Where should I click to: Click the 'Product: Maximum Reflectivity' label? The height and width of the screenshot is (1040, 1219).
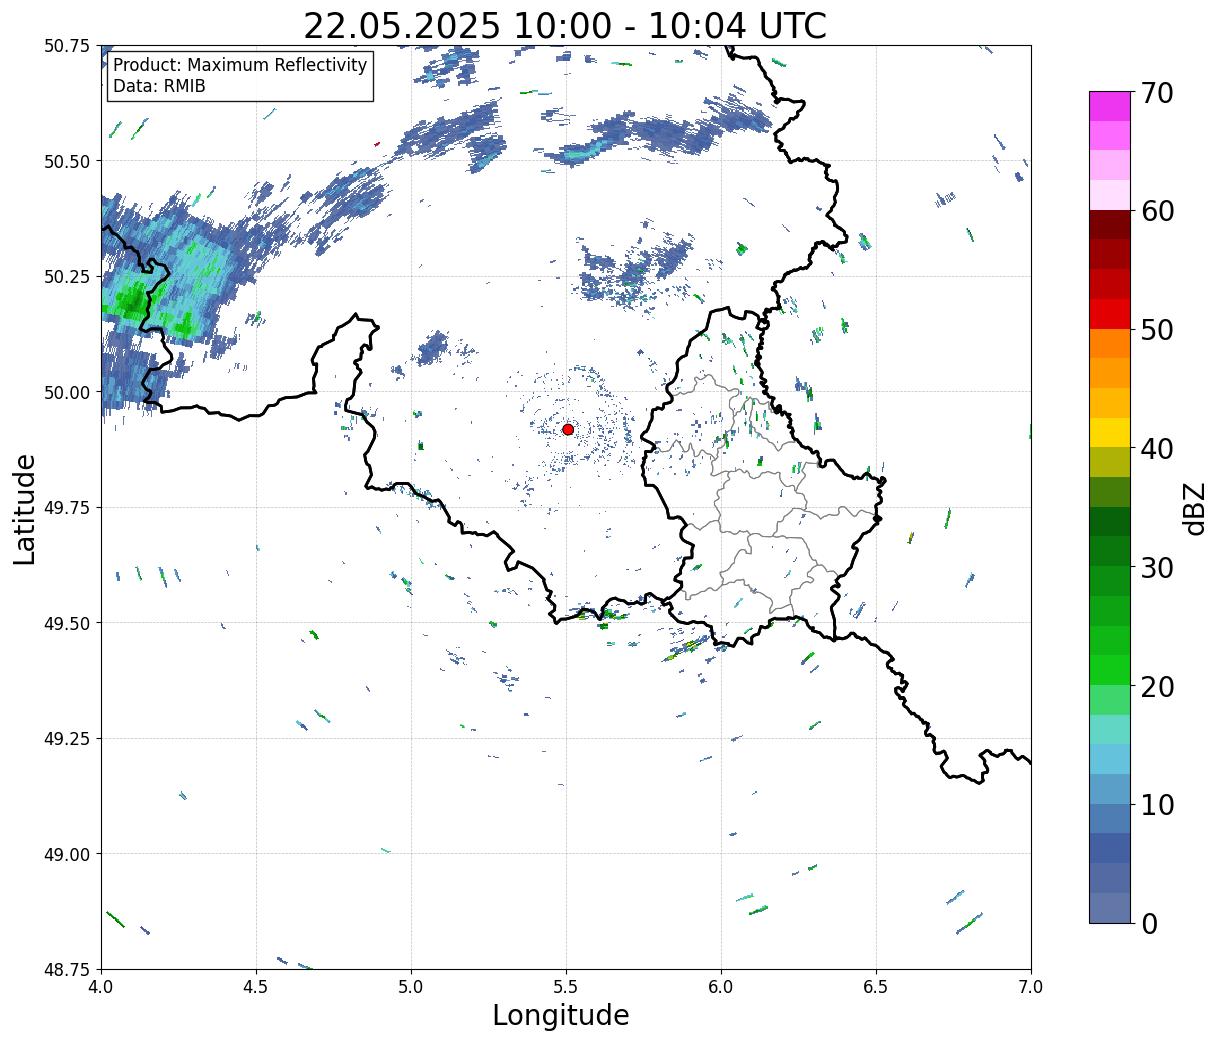pos(240,65)
